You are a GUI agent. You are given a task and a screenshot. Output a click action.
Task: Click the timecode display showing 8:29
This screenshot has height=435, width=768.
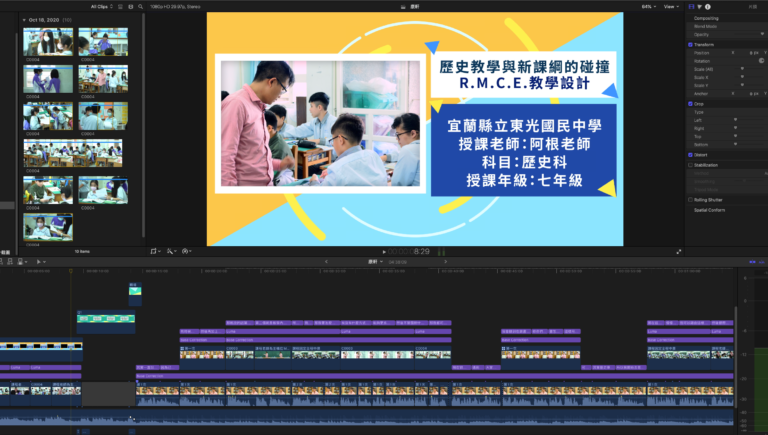pyautogui.click(x=420, y=251)
